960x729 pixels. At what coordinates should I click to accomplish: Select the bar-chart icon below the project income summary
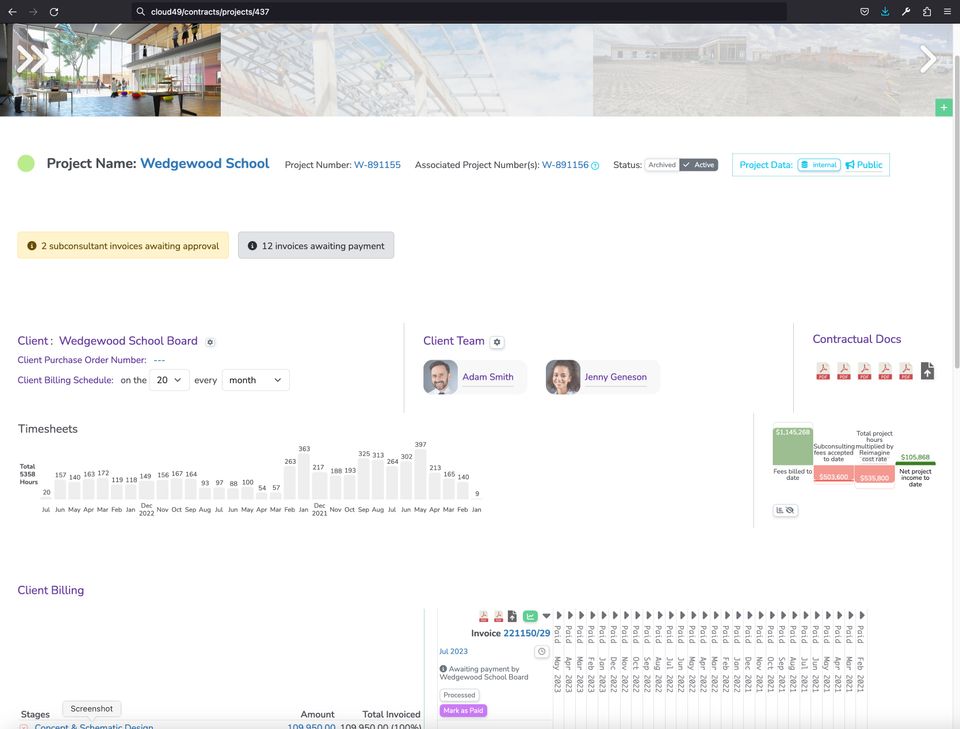point(779,510)
